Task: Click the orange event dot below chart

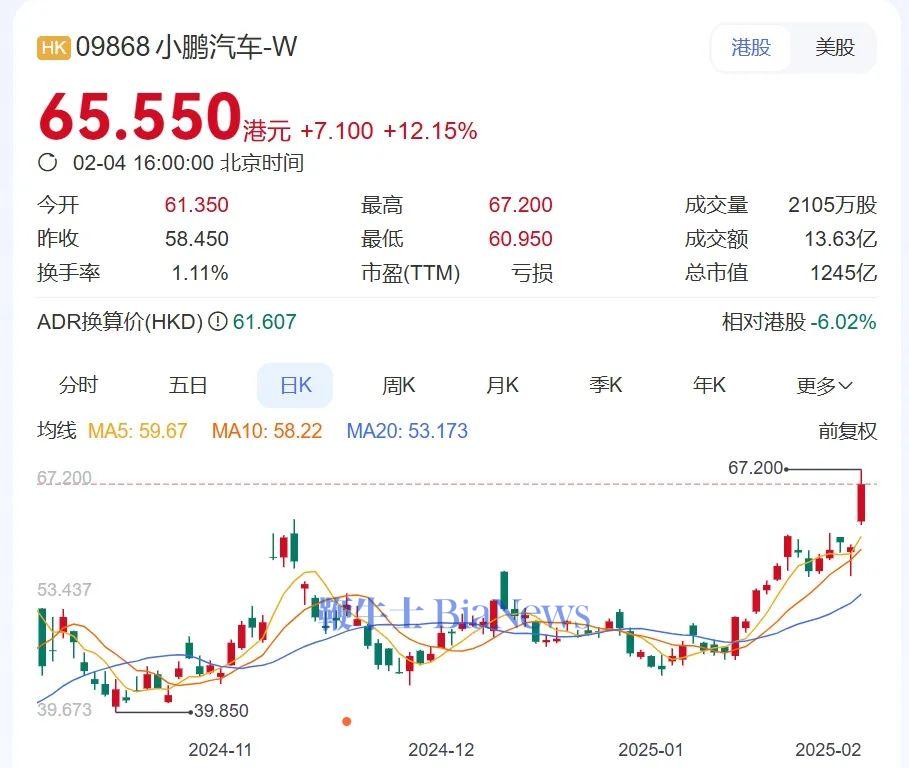Action: [347, 722]
